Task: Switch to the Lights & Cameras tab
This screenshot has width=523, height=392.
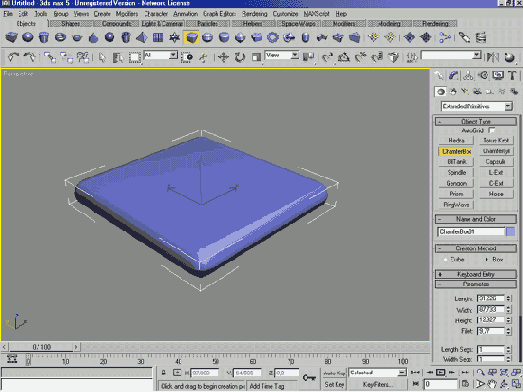Action: pyautogui.click(x=162, y=24)
